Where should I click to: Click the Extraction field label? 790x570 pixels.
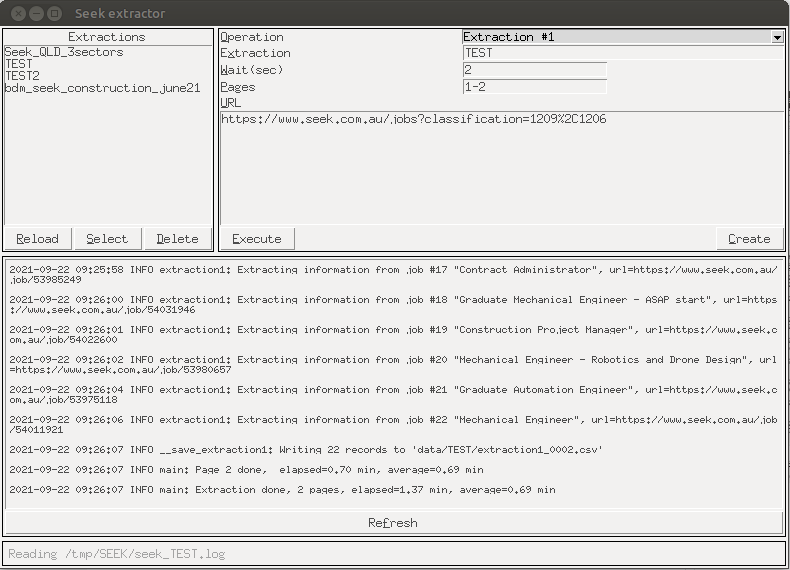(x=255, y=53)
